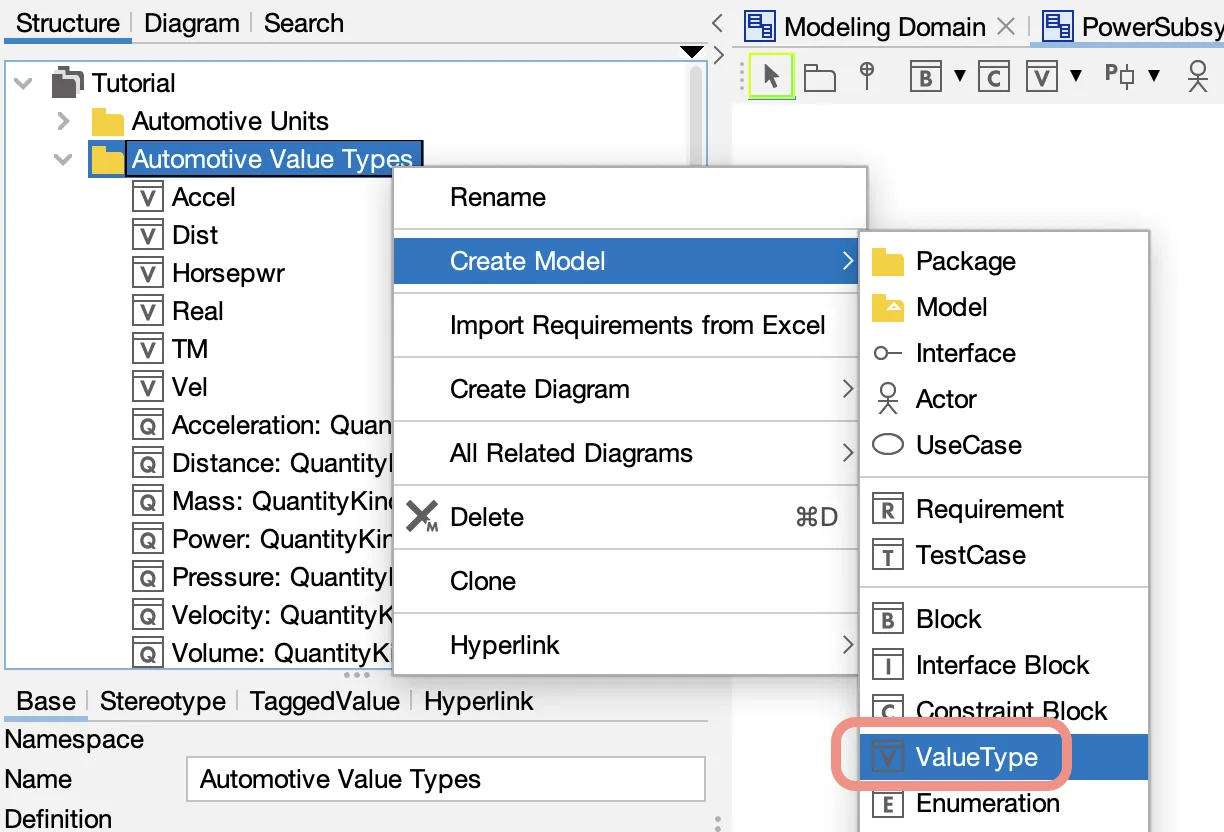Create a TestCase from submenu
Screen dimensions: 1224x832
pos(1004,555)
